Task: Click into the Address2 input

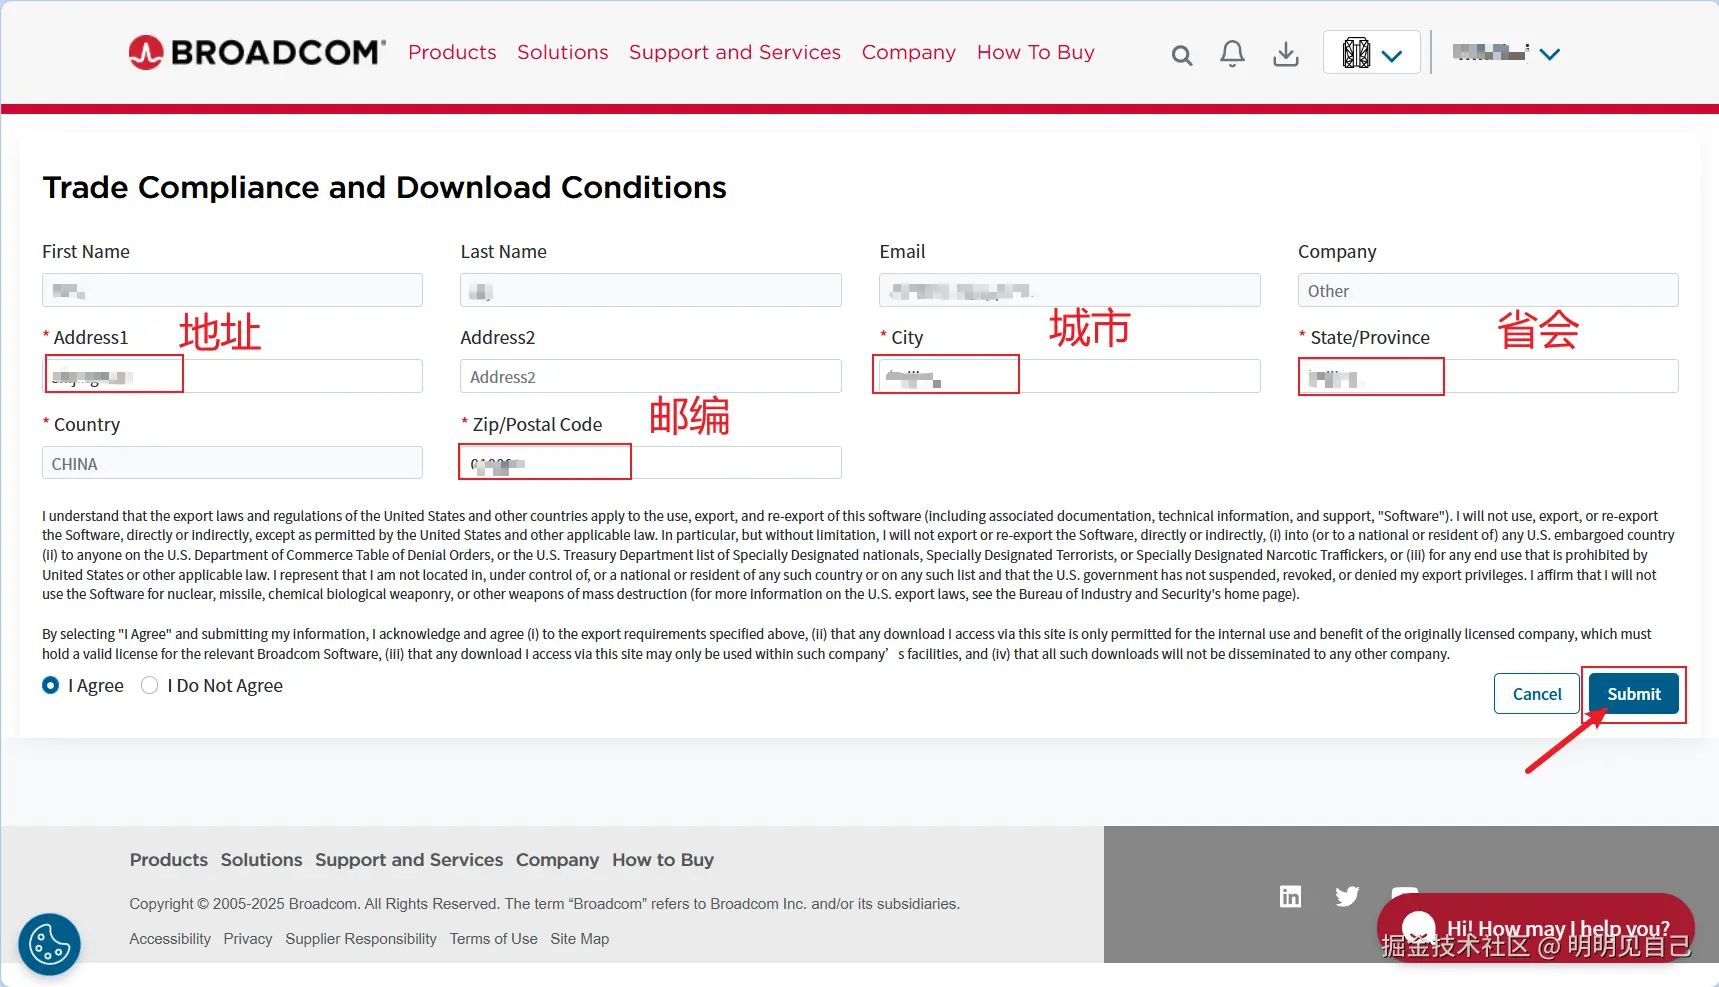Action: click(x=651, y=376)
